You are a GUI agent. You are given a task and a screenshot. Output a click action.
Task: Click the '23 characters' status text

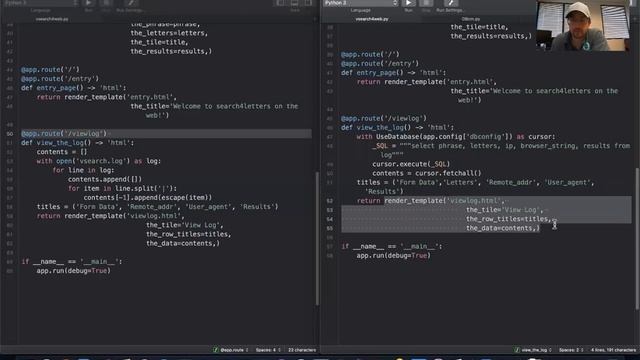pyautogui.click(x=302, y=350)
